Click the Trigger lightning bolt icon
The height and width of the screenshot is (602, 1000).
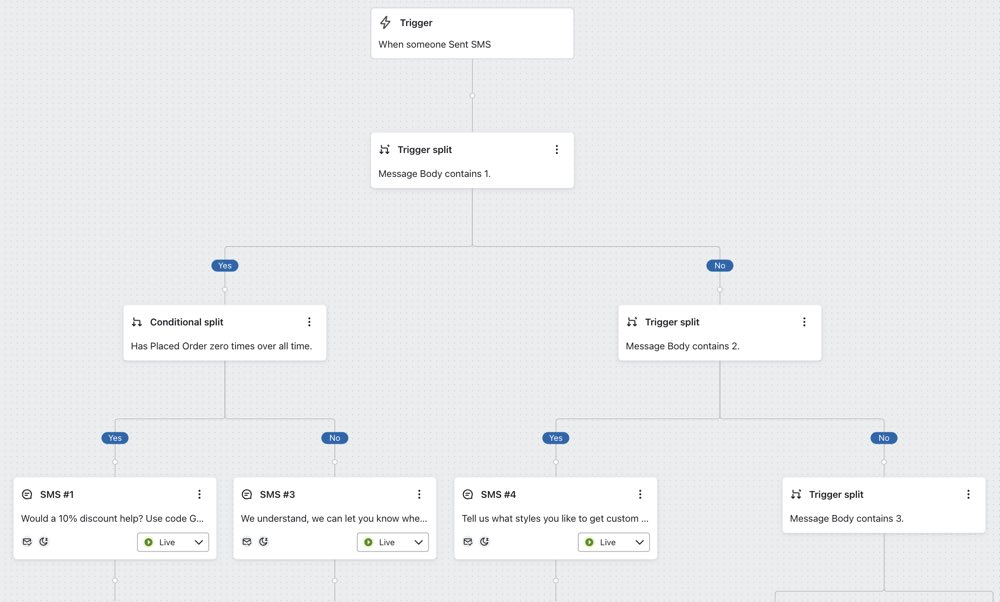[x=386, y=22]
